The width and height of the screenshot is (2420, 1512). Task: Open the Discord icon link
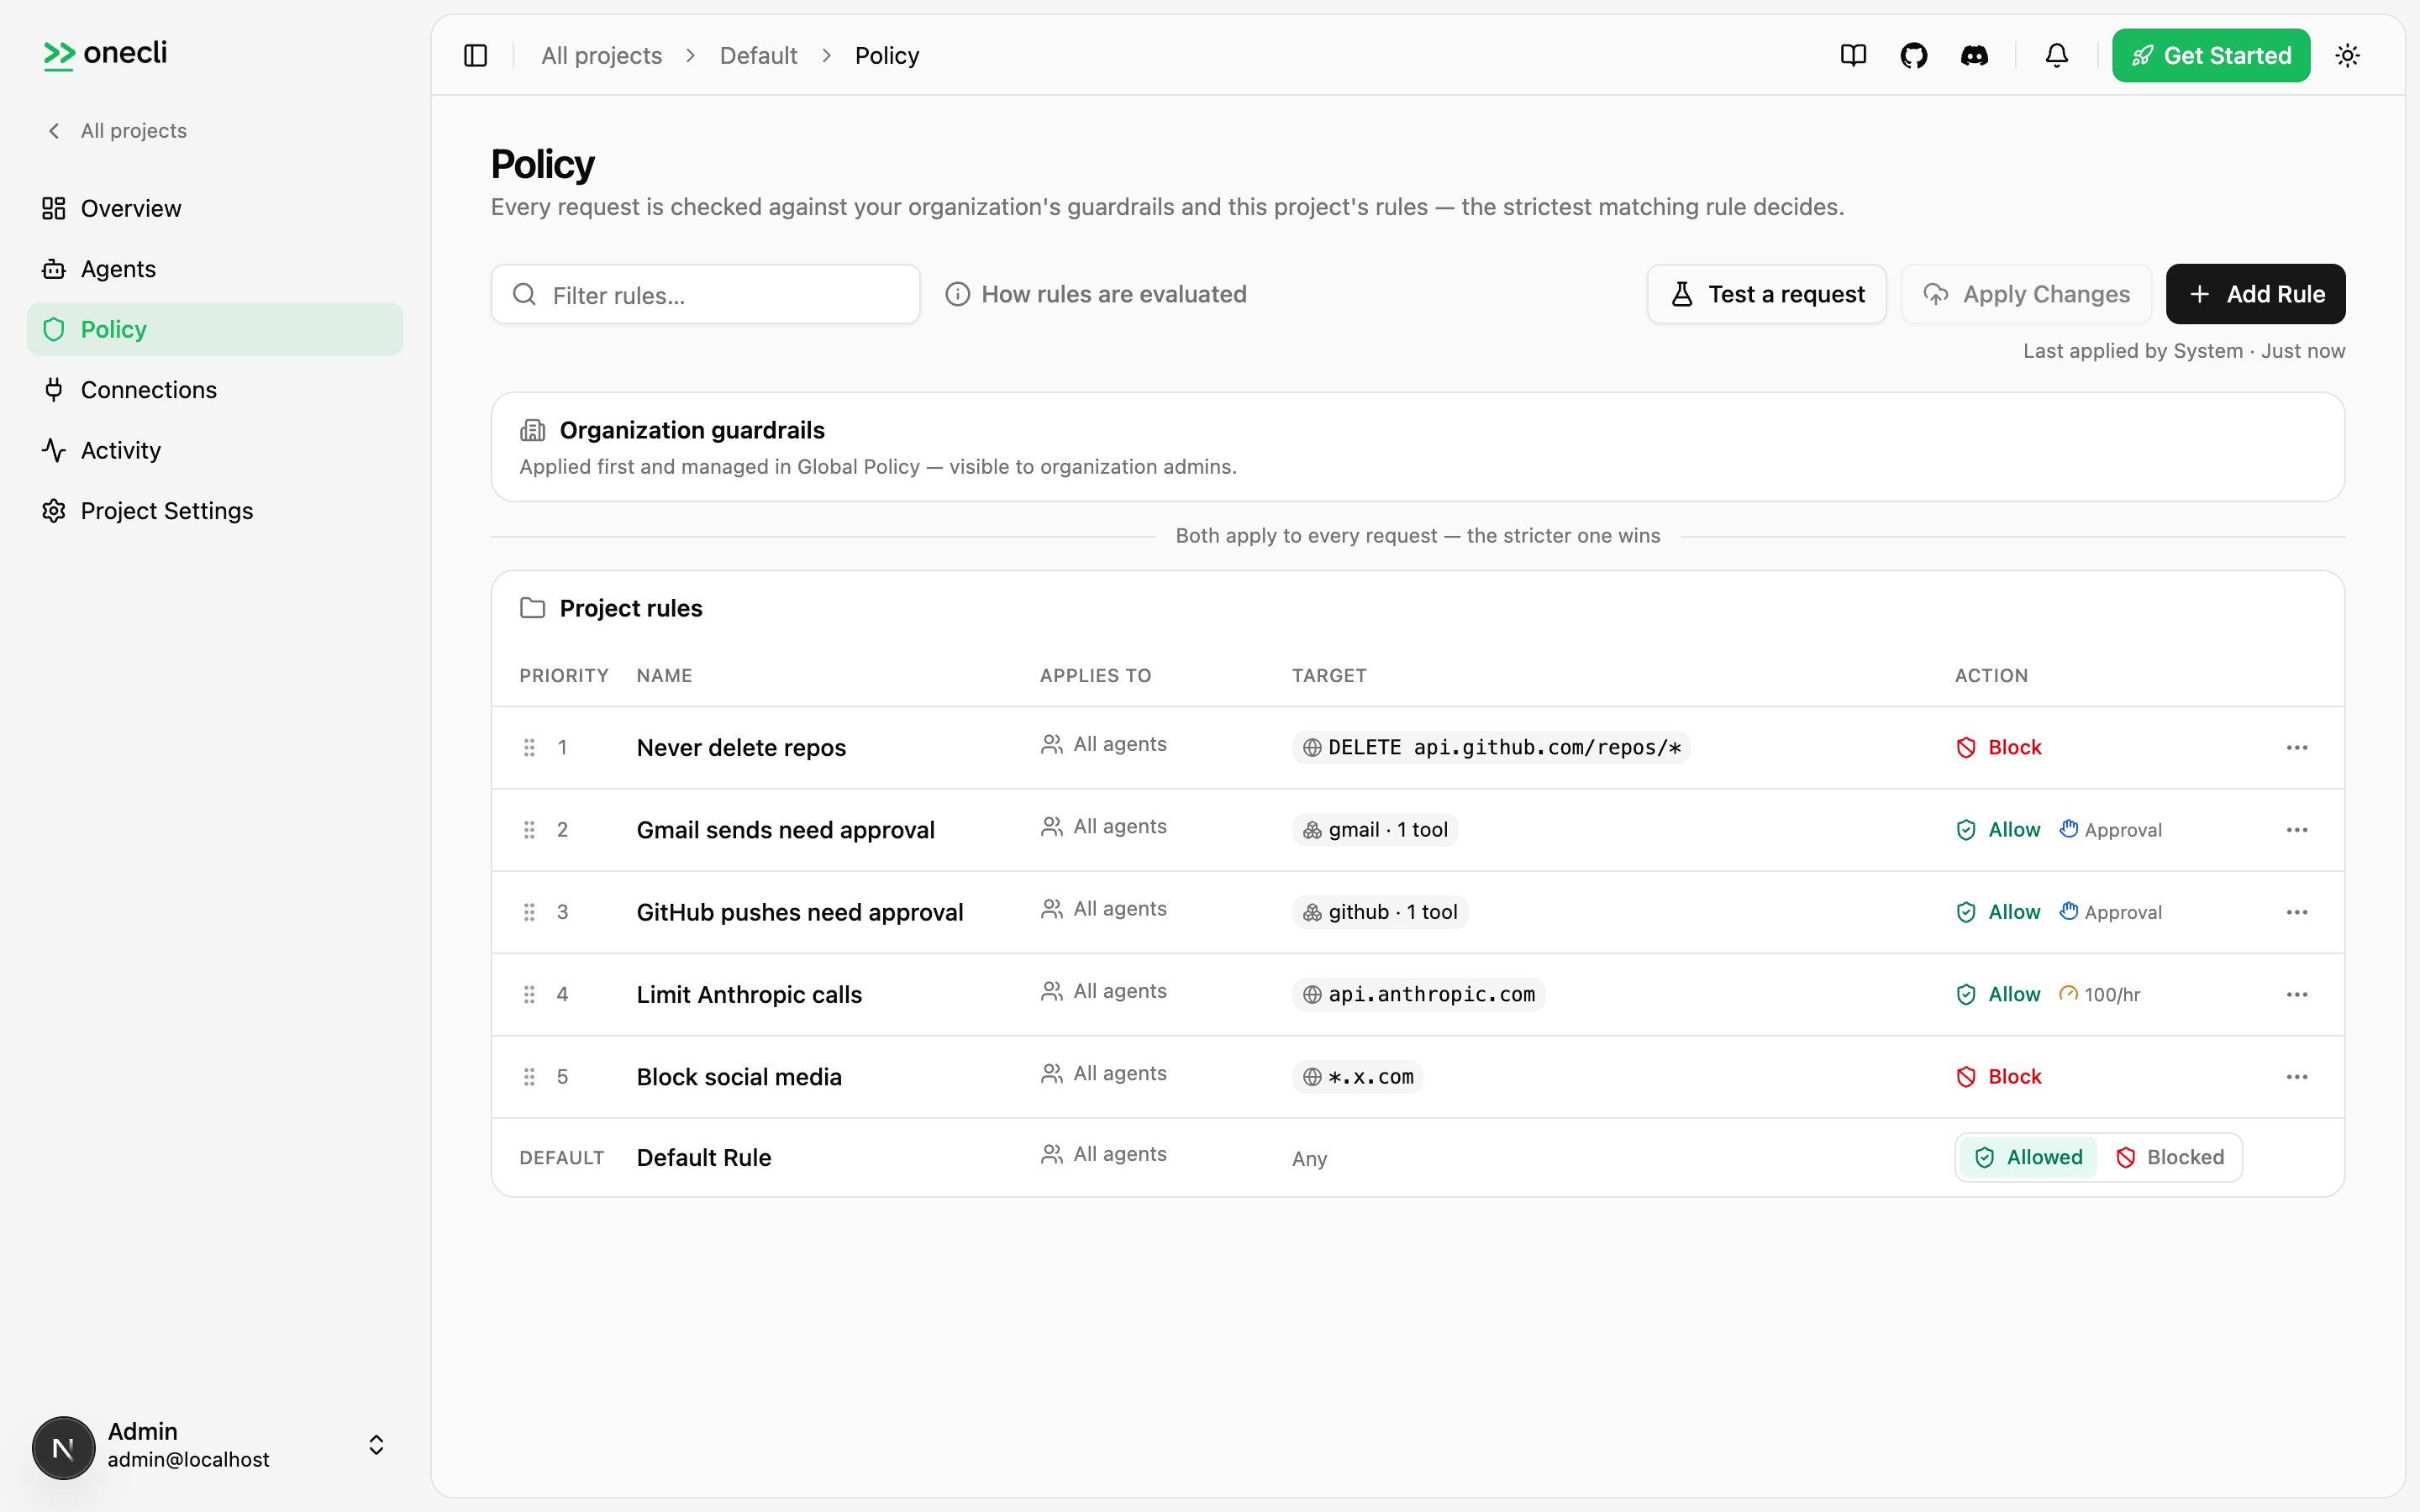(x=1974, y=56)
